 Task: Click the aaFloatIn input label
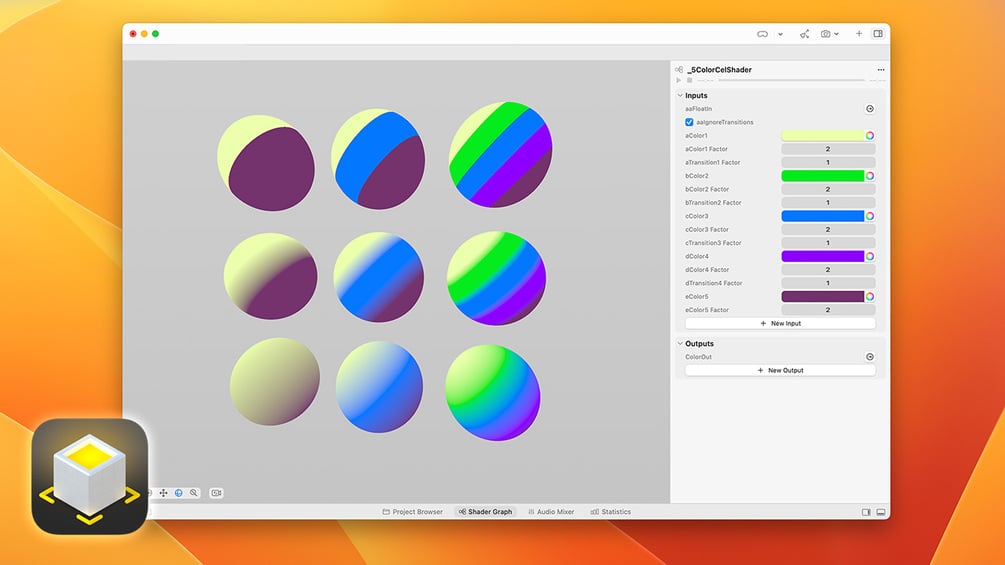coord(699,109)
